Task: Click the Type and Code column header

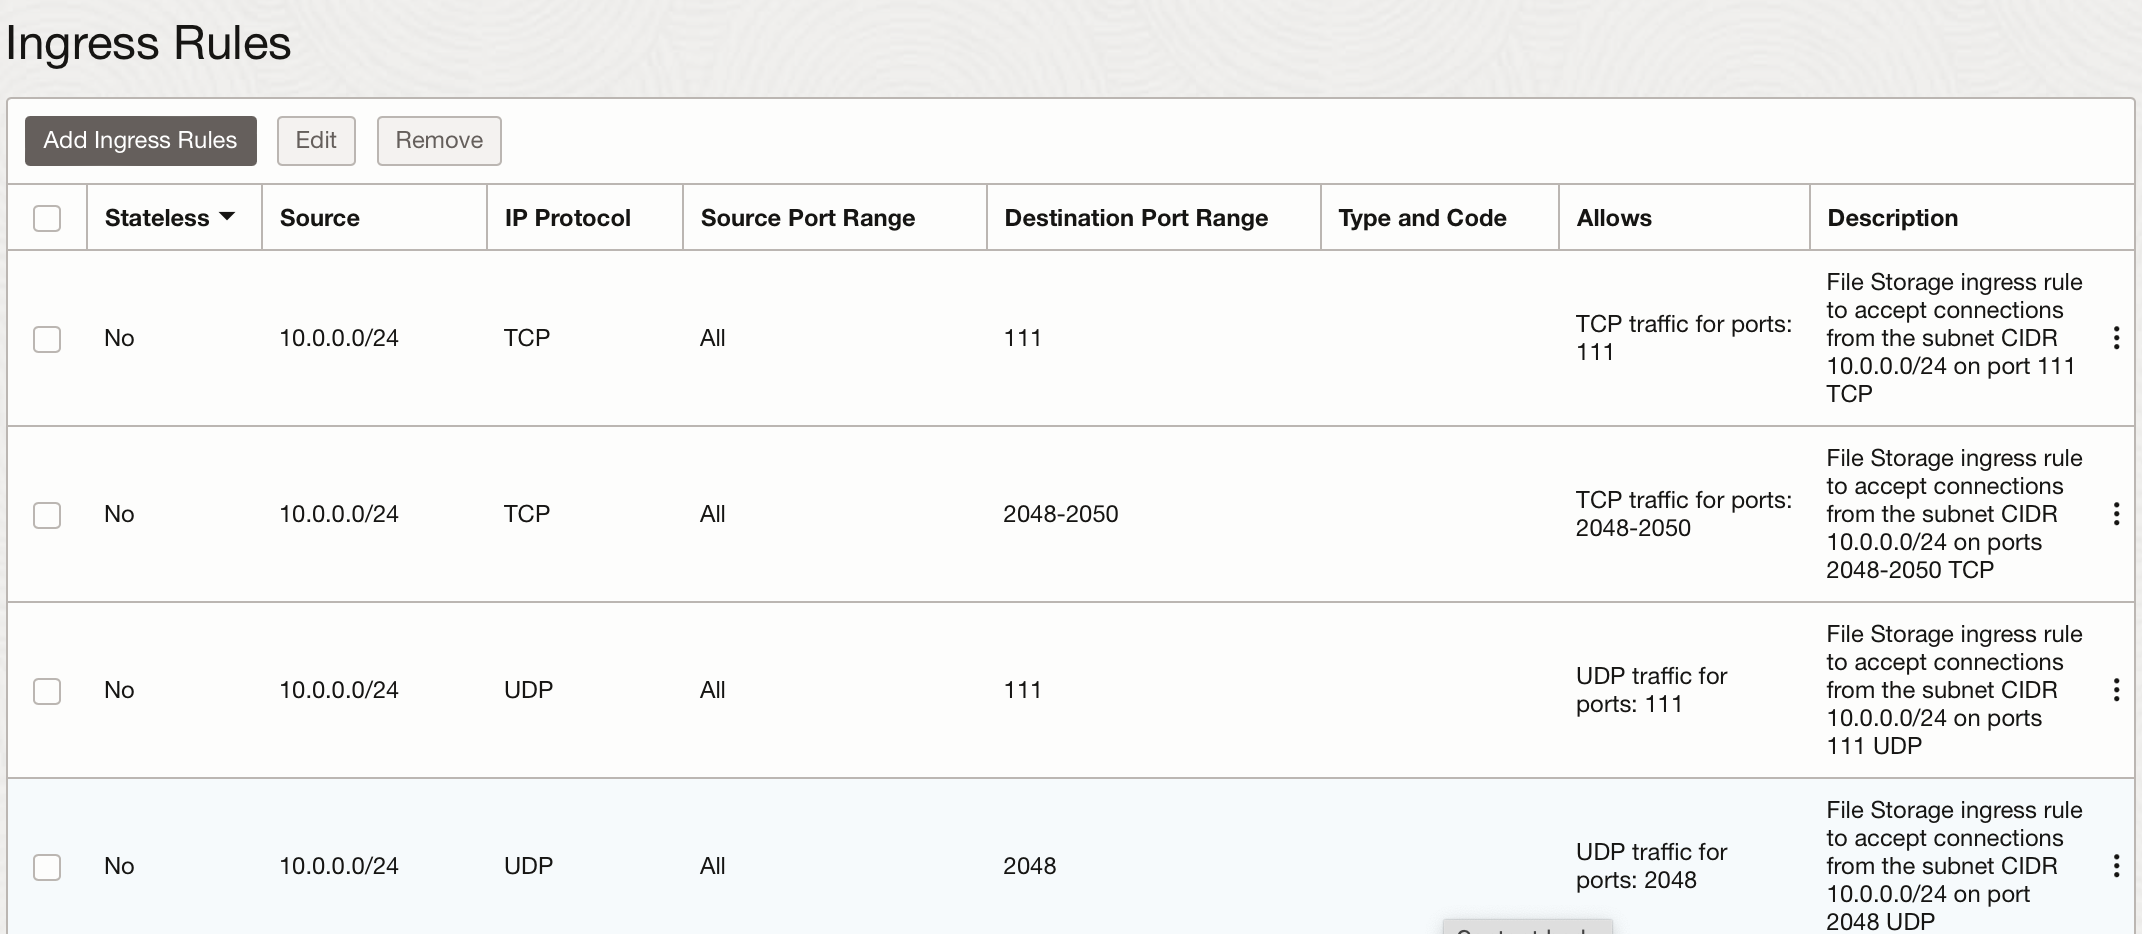Action: point(1421,217)
